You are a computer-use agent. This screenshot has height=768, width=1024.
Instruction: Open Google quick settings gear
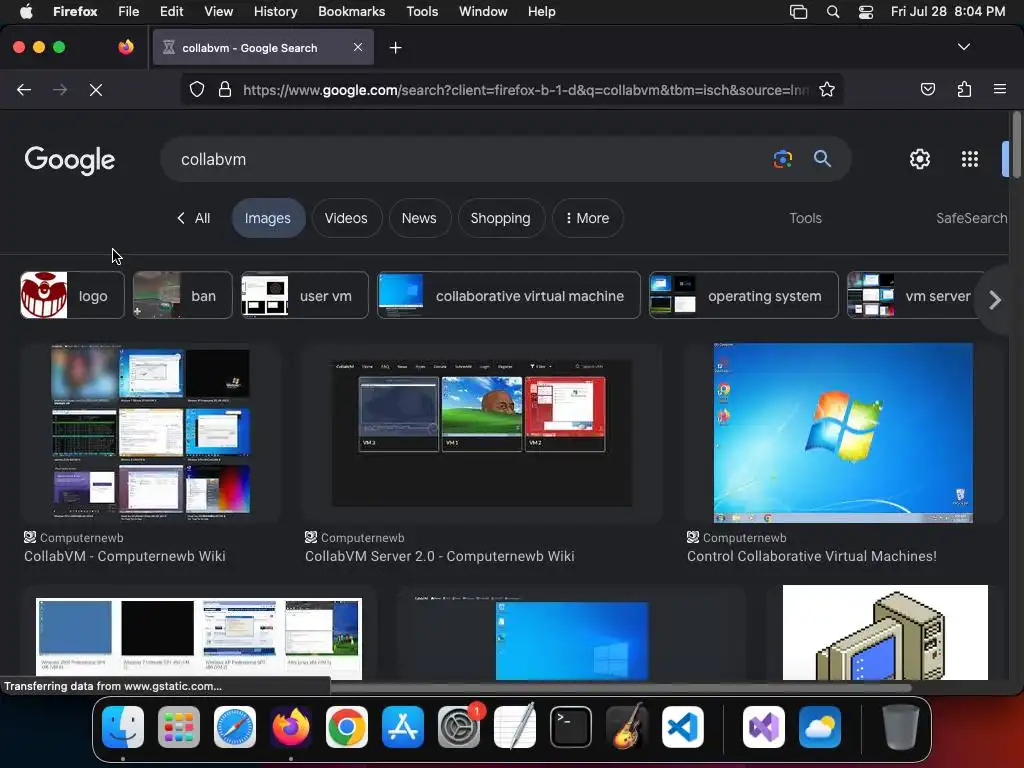pyautogui.click(x=920, y=159)
